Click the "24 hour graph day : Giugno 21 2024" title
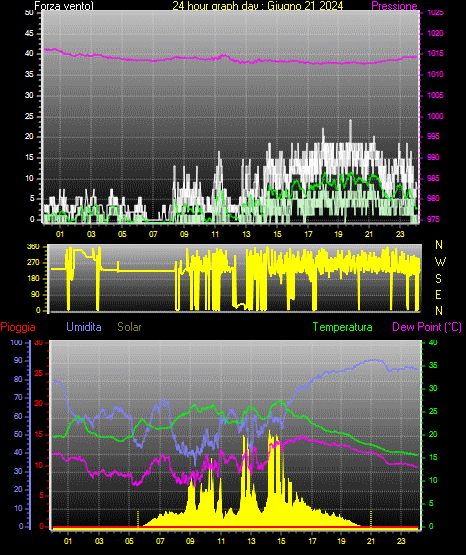 [258, 6]
